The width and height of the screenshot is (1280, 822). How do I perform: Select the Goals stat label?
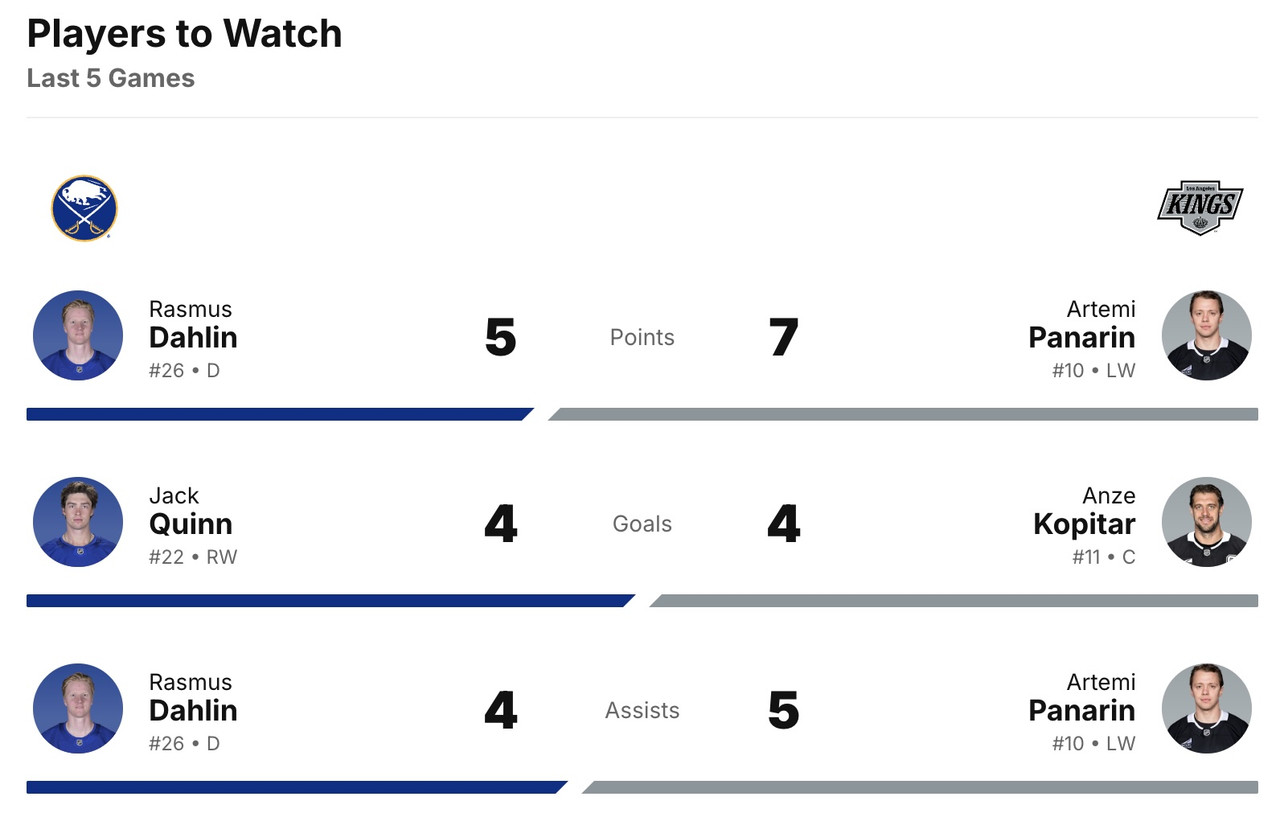[x=642, y=524]
